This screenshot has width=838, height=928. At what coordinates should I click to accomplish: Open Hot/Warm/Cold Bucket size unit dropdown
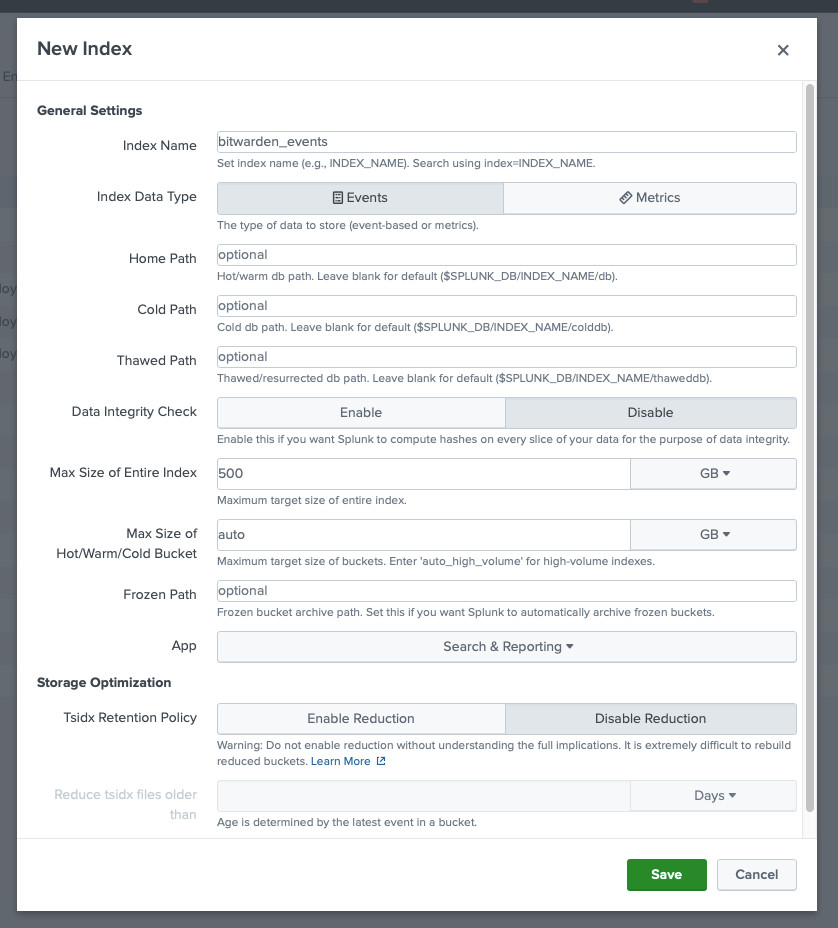coord(713,535)
